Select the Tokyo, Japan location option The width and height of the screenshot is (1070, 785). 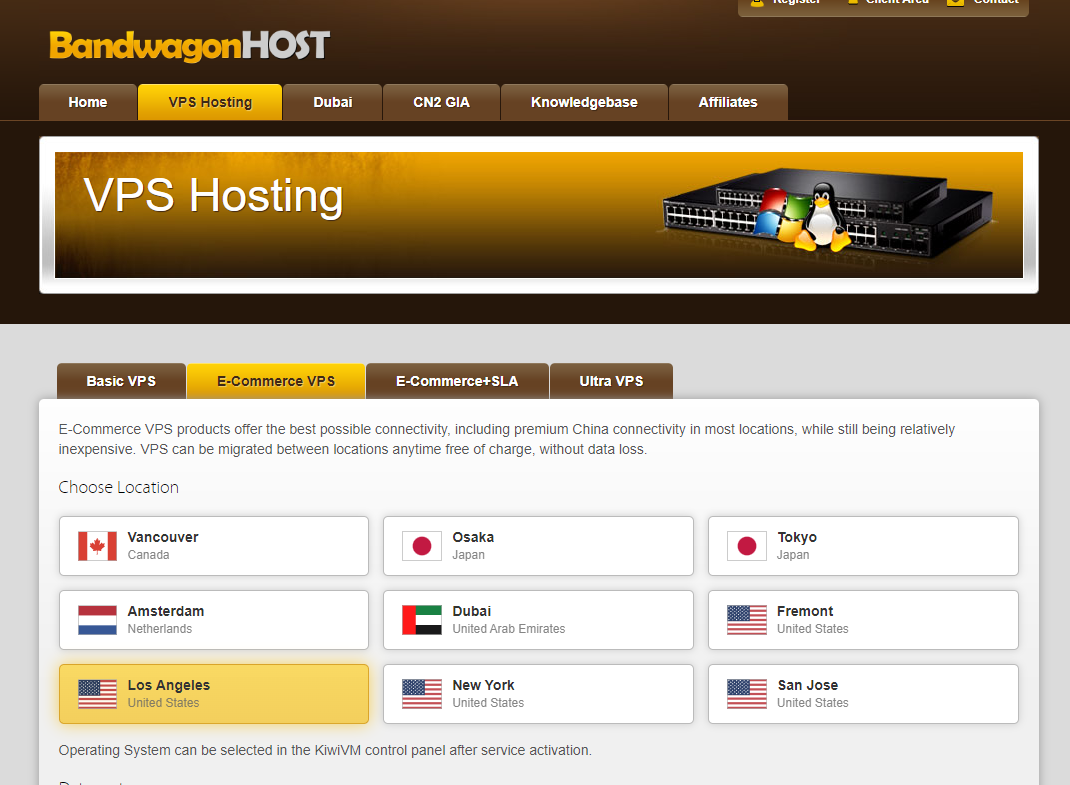coord(863,546)
